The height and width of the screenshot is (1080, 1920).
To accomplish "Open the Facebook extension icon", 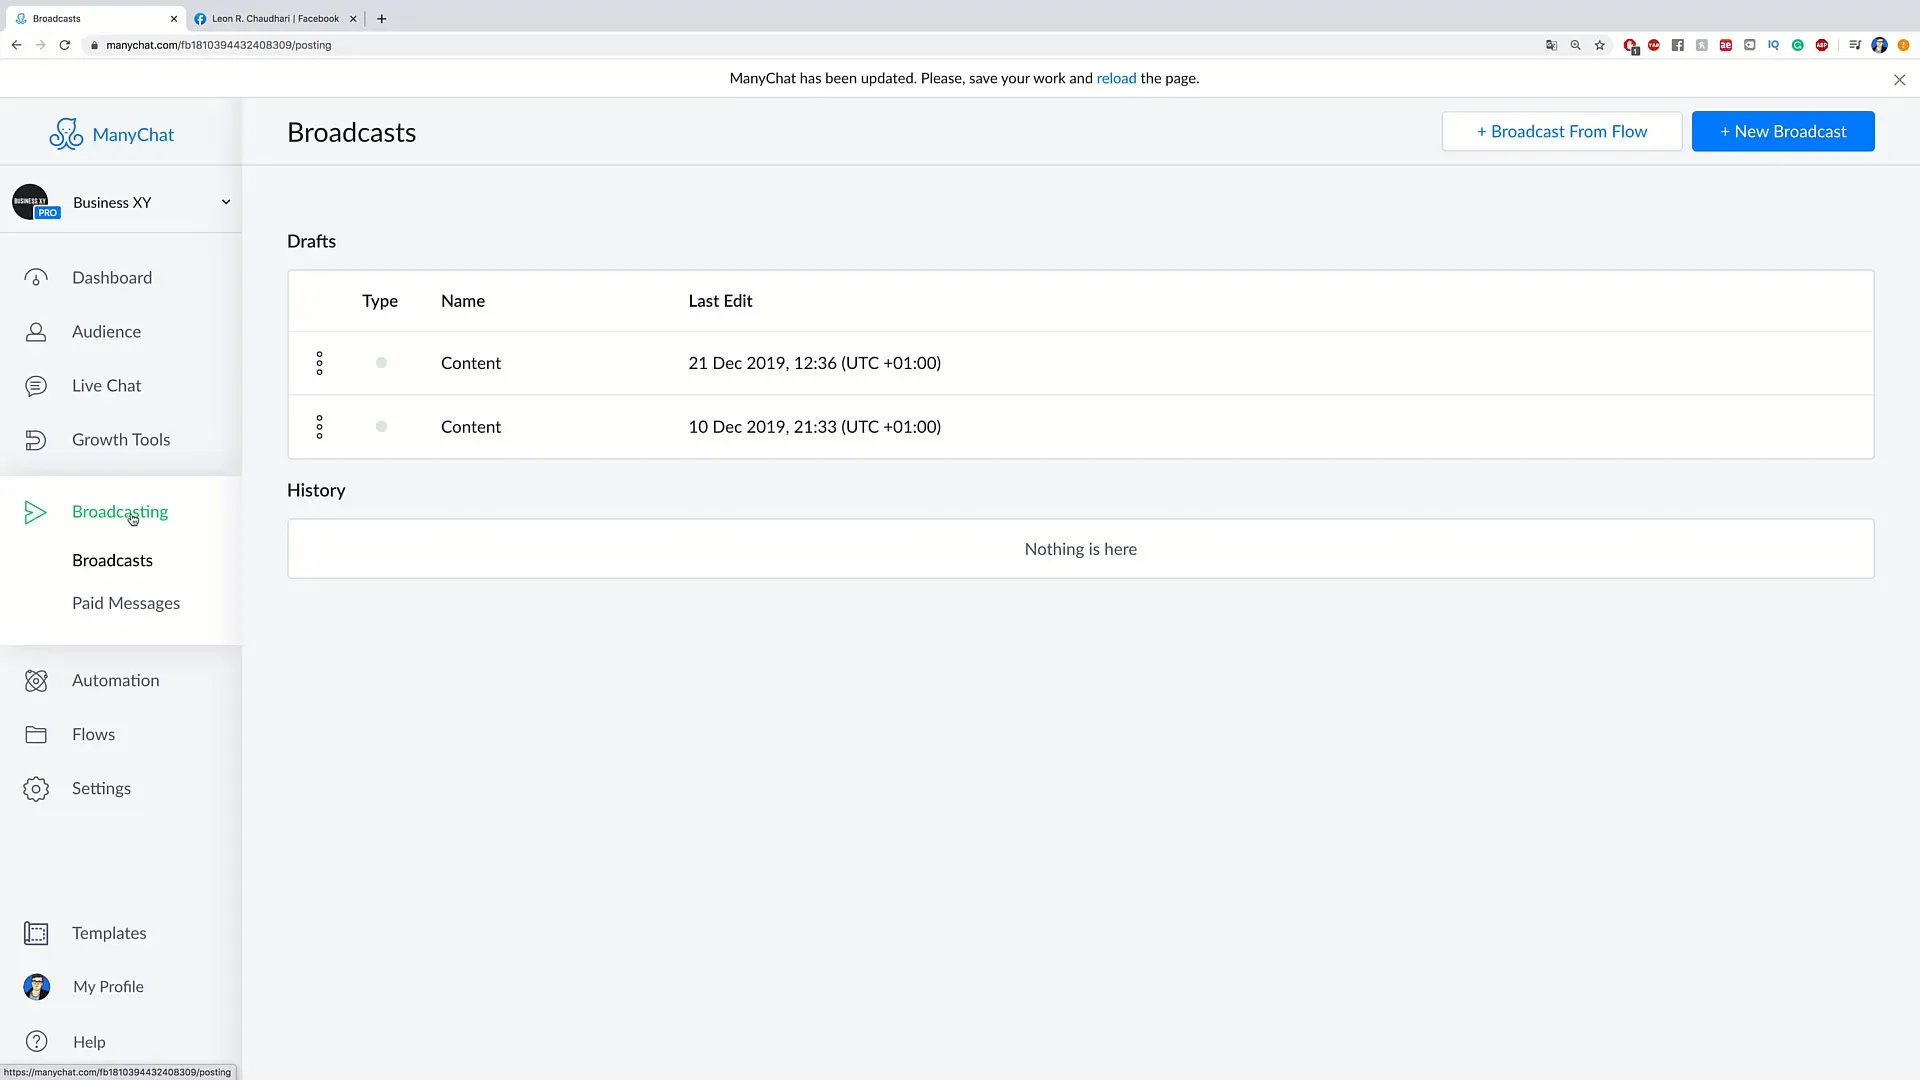I will click(1678, 45).
